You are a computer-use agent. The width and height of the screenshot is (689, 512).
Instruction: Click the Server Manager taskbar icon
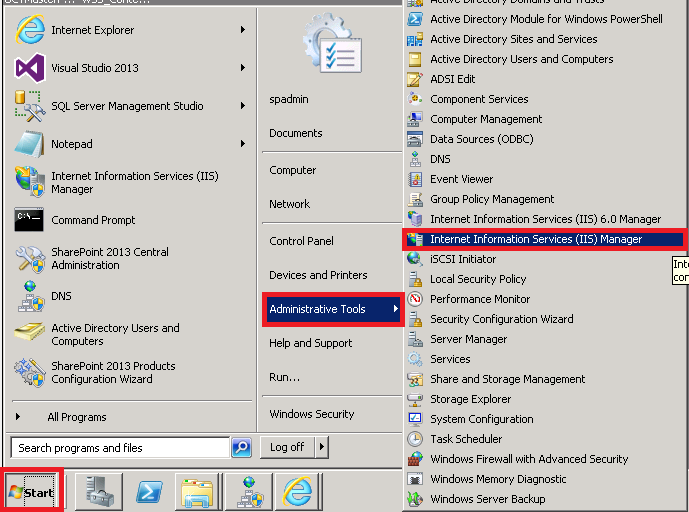pyautogui.click(x=99, y=491)
